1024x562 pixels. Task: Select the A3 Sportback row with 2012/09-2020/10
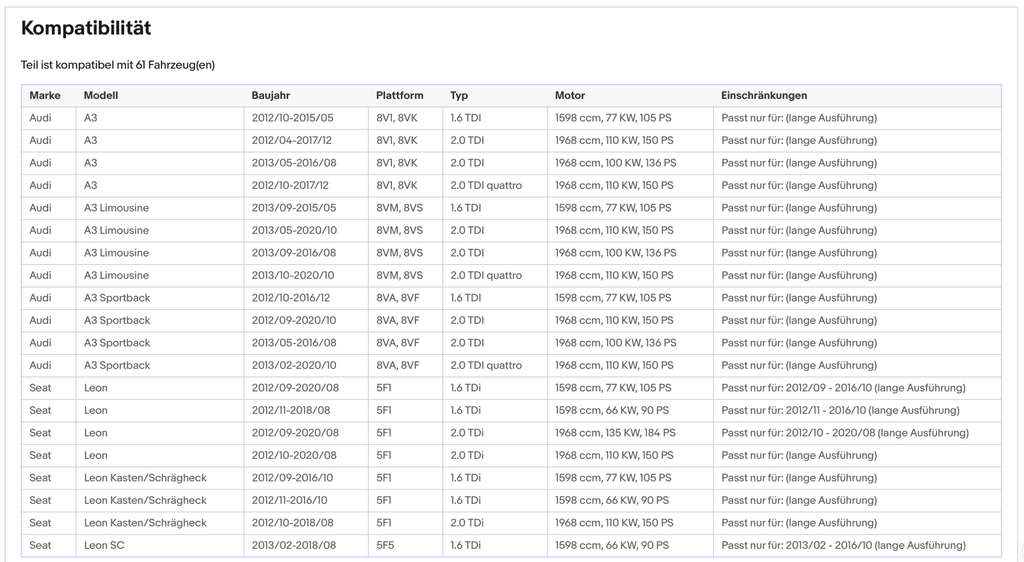point(511,320)
